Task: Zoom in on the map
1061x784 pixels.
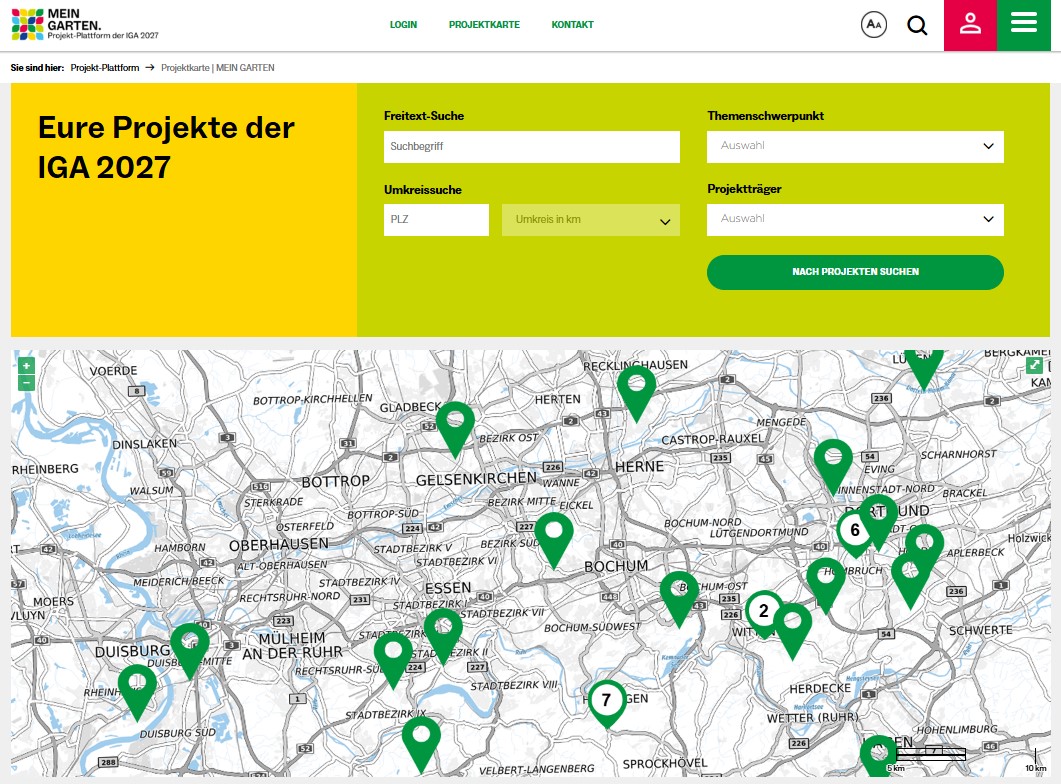Action: pos(26,366)
